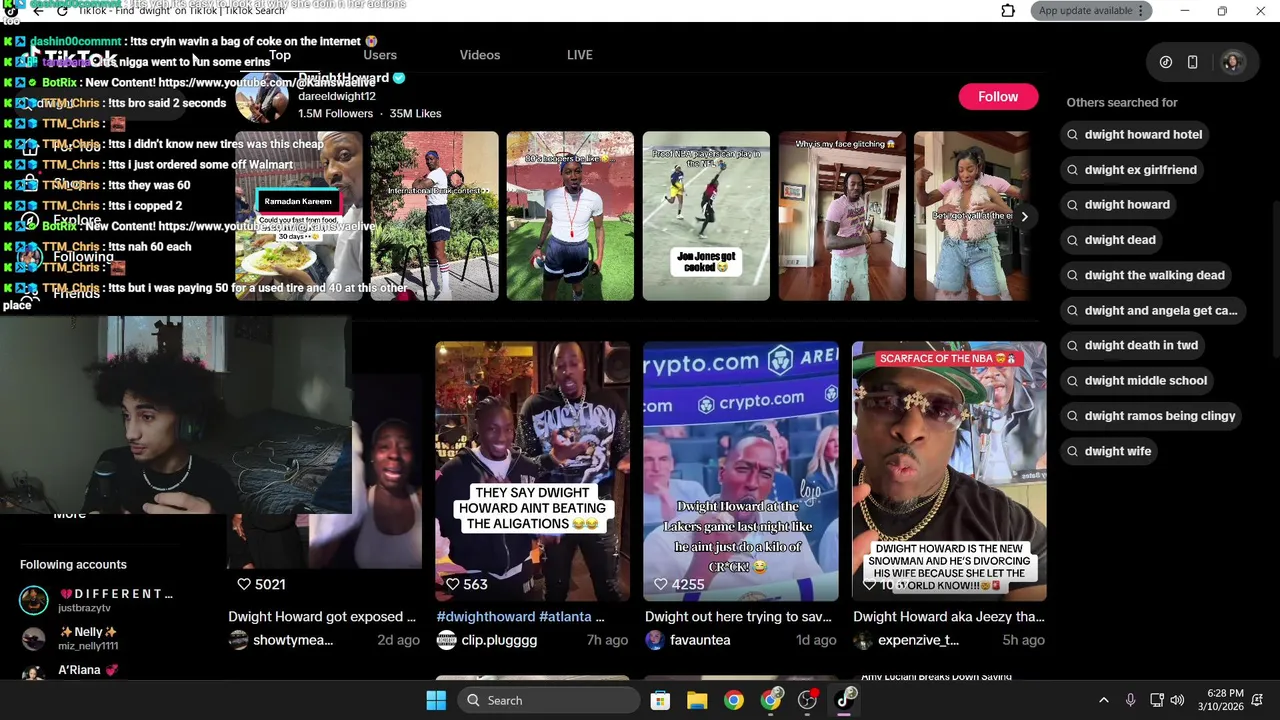Viewport: 1280px width, 720px height.
Task: Select the dwight dead suggestion
Action: [x=1110, y=240]
